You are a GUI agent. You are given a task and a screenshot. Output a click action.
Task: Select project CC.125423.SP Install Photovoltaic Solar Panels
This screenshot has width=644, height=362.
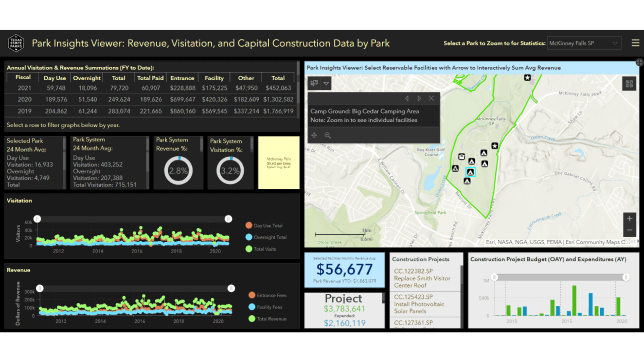(x=425, y=304)
